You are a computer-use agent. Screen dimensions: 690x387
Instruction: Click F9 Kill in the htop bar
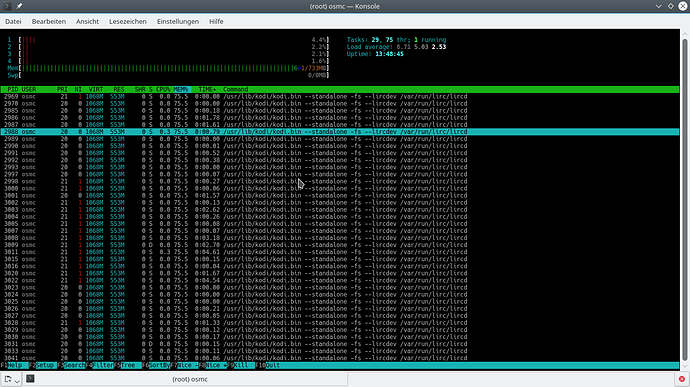[241, 365]
